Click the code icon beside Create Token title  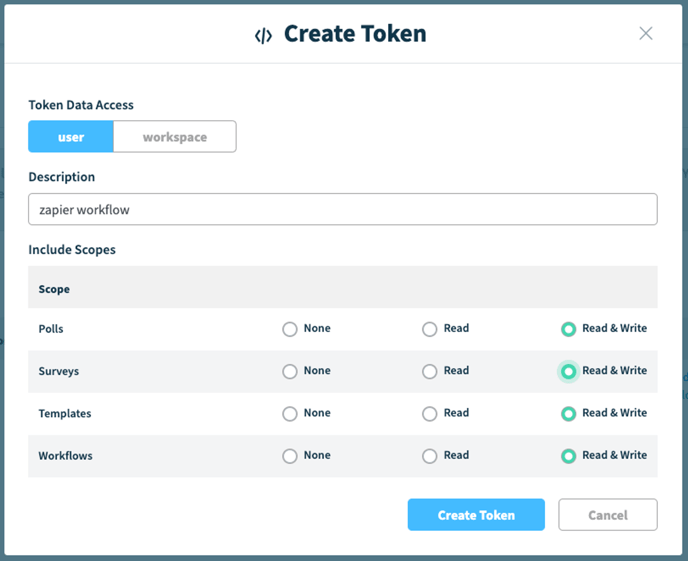click(263, 35)
